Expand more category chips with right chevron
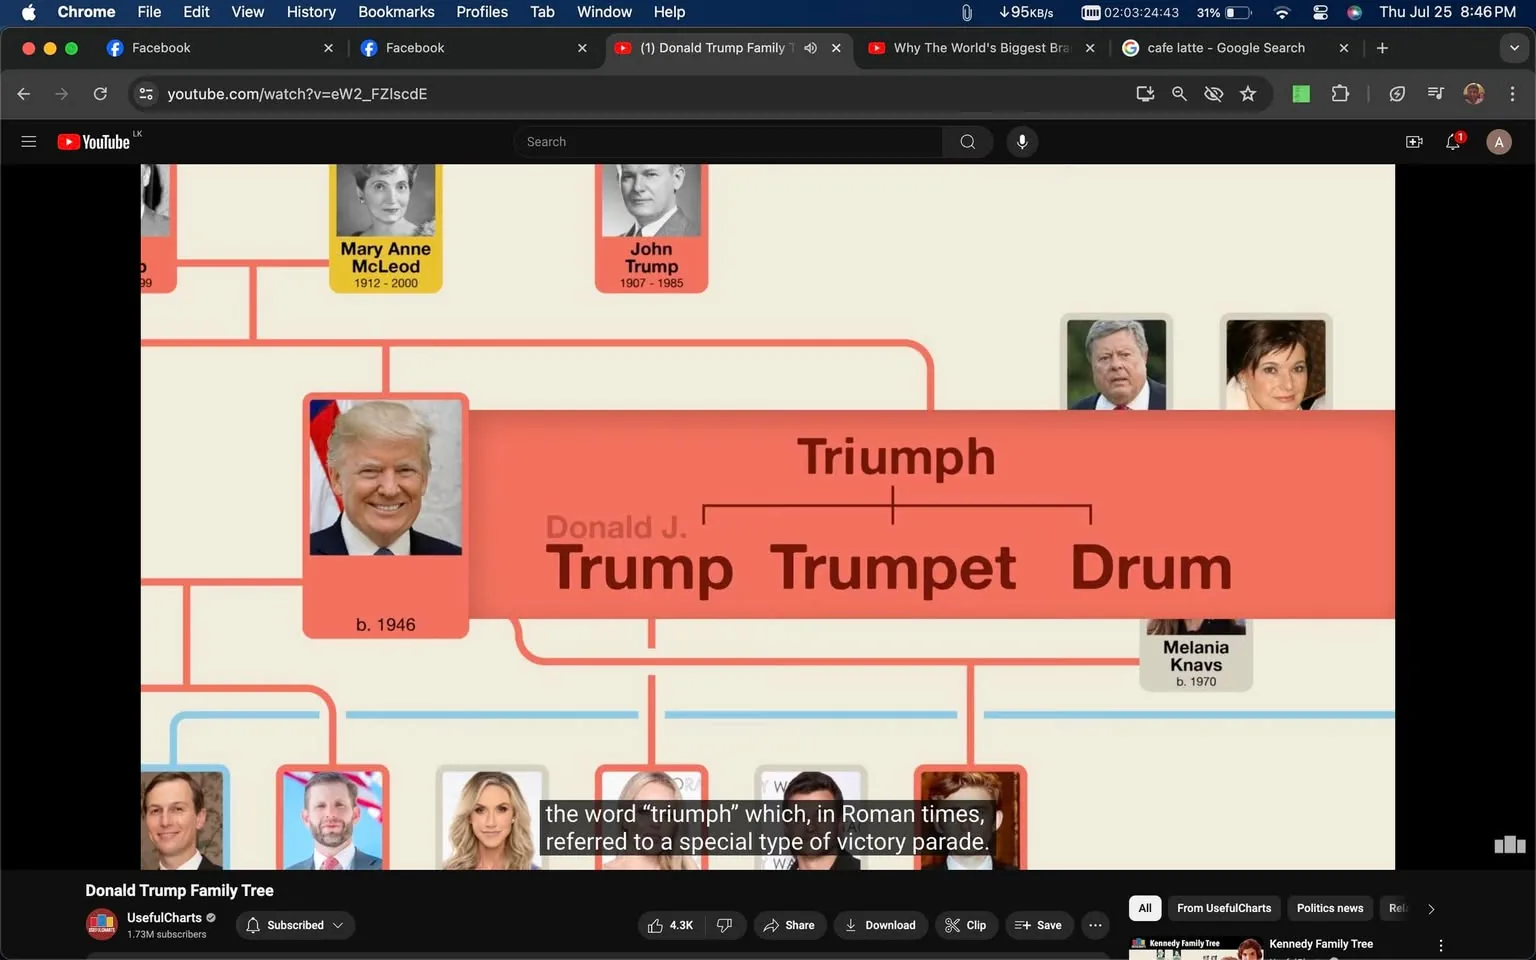This screenshot has height=960, width=1536. tap(1430, 908)
